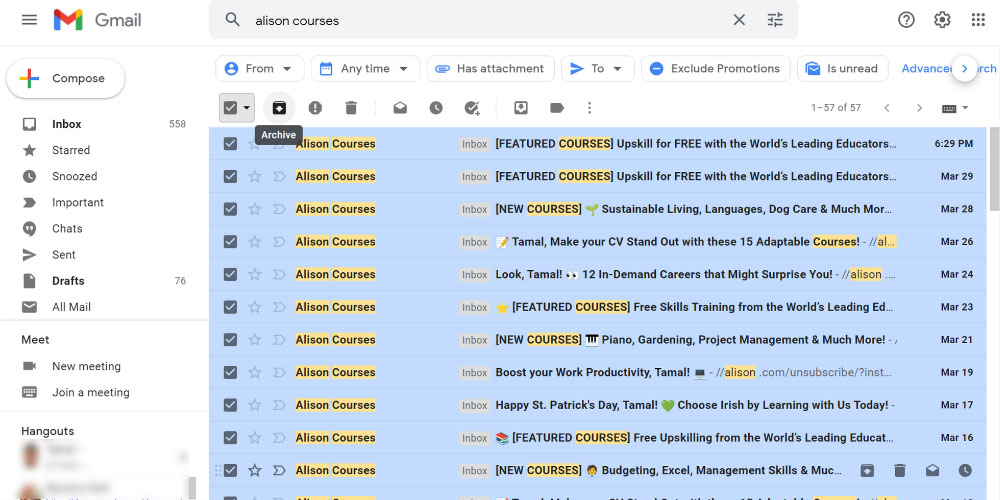This screenshot has height=500, width=1000.
Task: Add selected emails to Tasks
Action: (472, 108)
